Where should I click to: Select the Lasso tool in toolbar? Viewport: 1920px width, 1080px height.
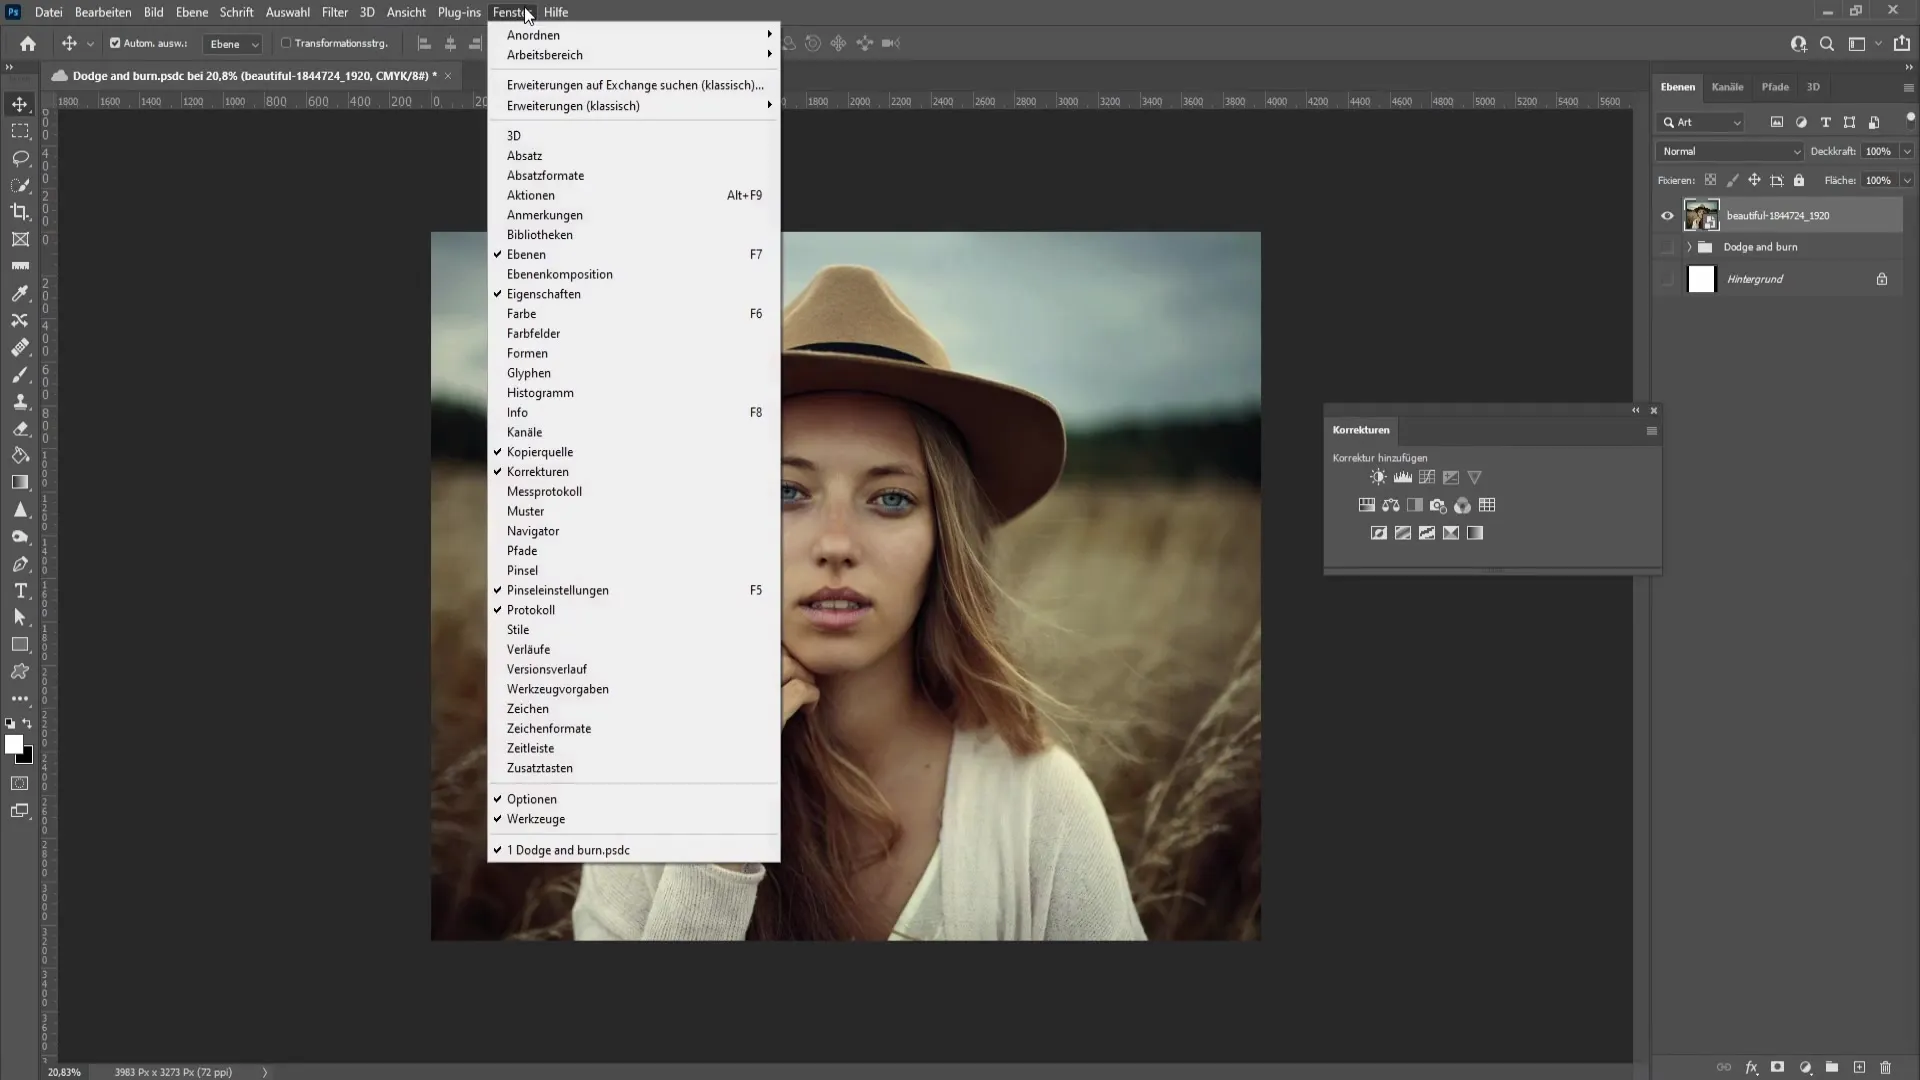pyautogui.click(x=20, y=158)
